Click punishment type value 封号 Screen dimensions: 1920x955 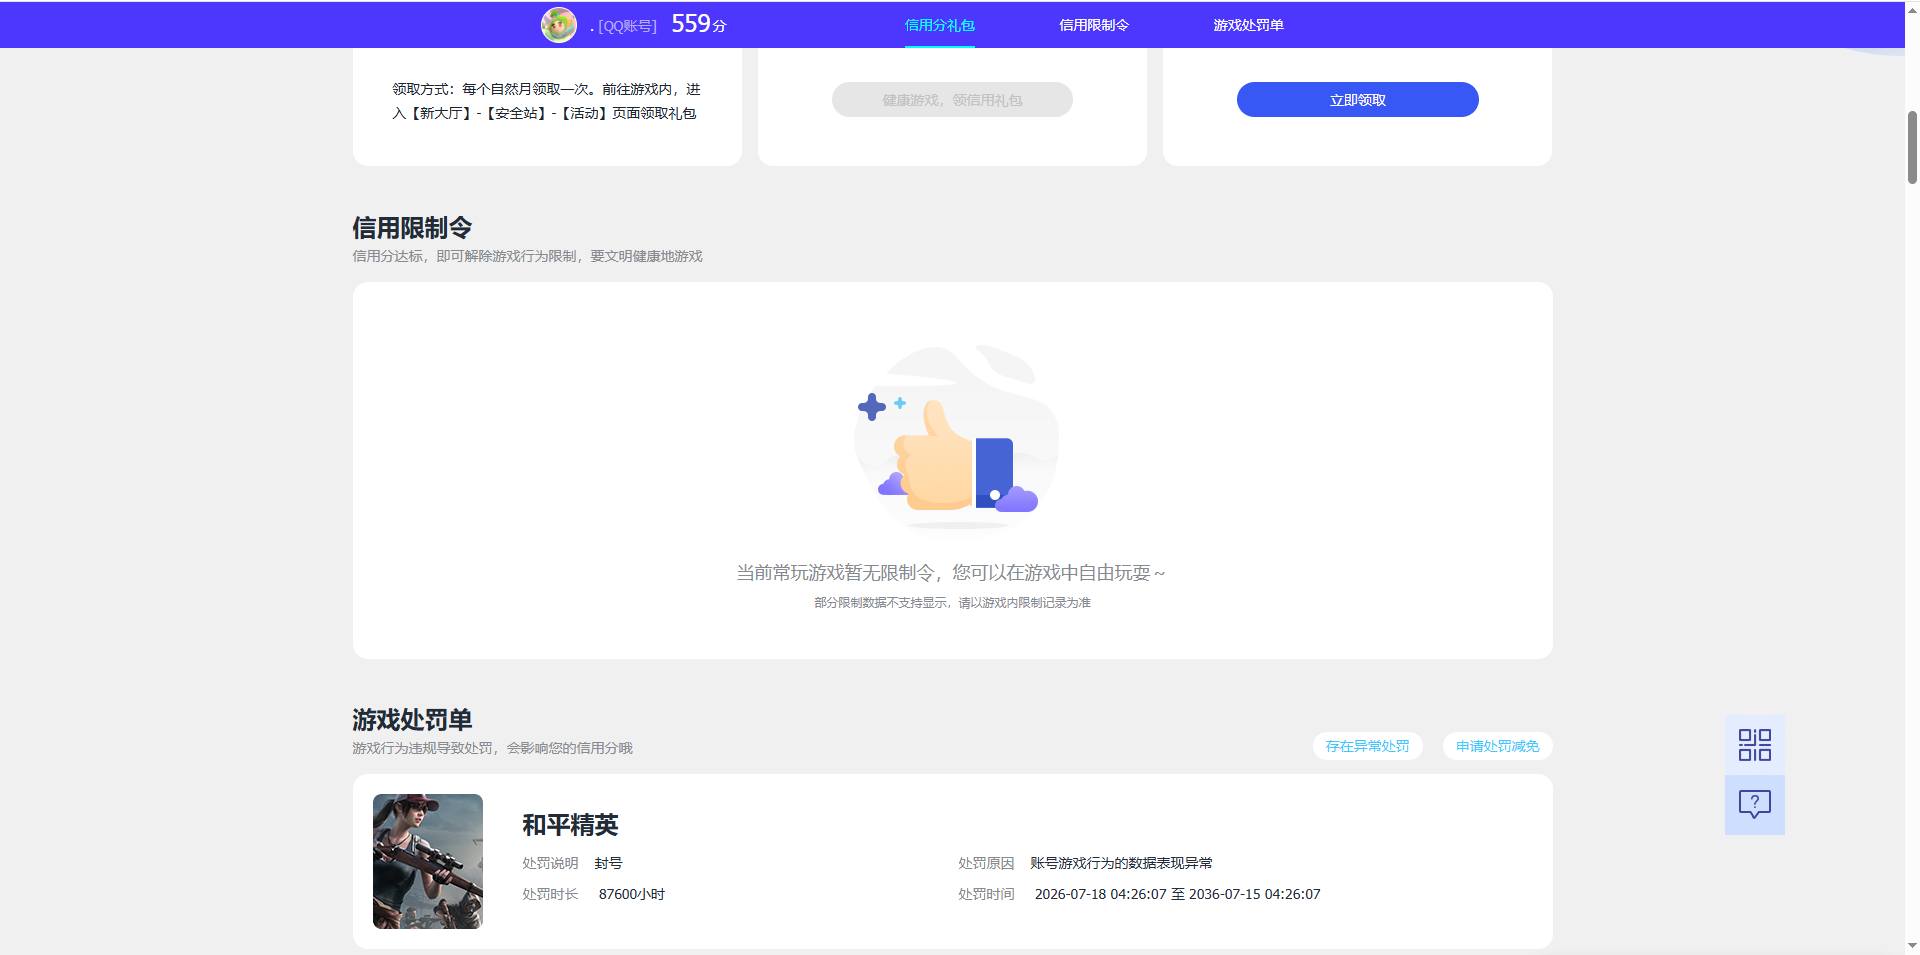point(608,863)
